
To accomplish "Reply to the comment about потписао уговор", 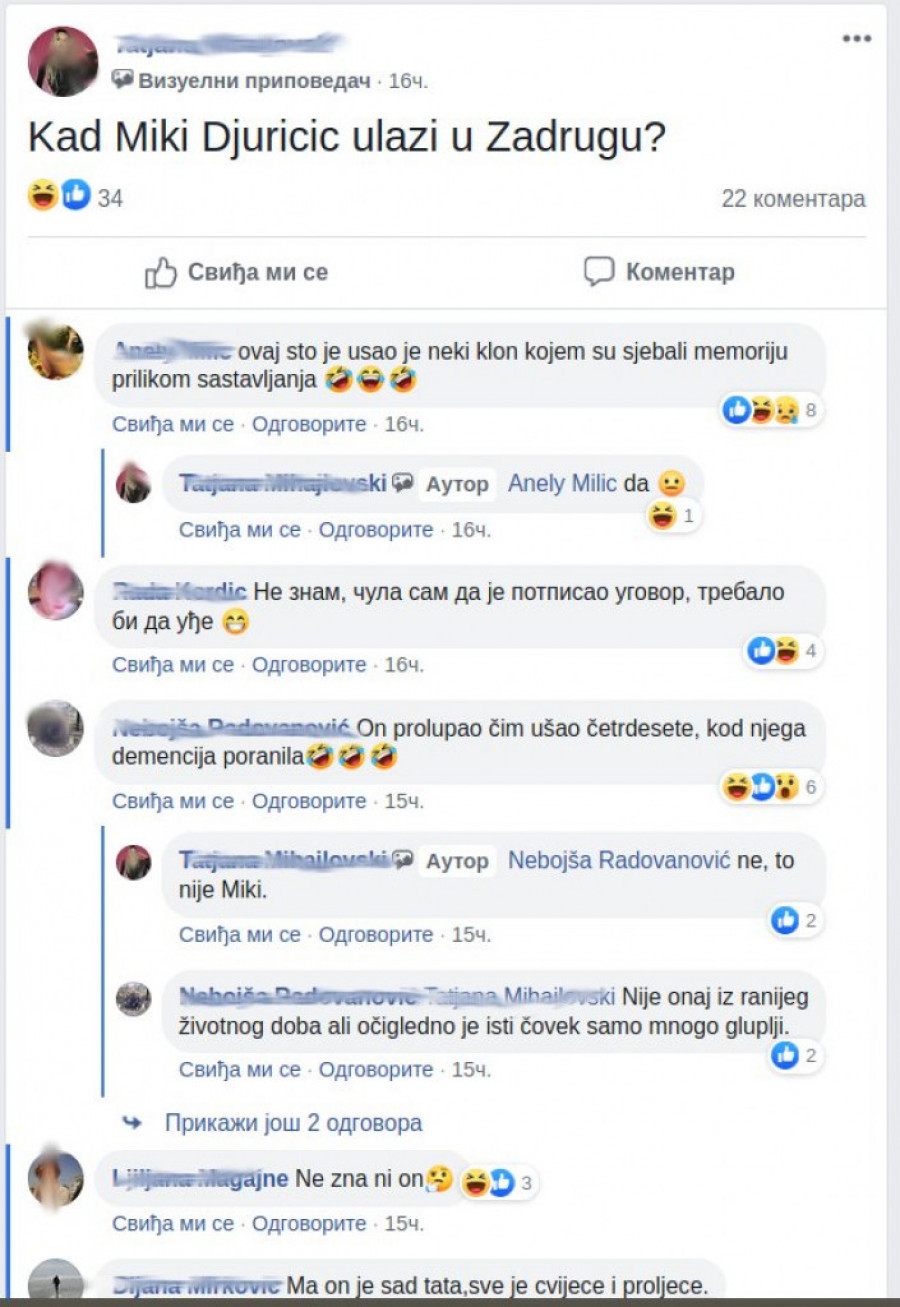I will pos(309,664).
